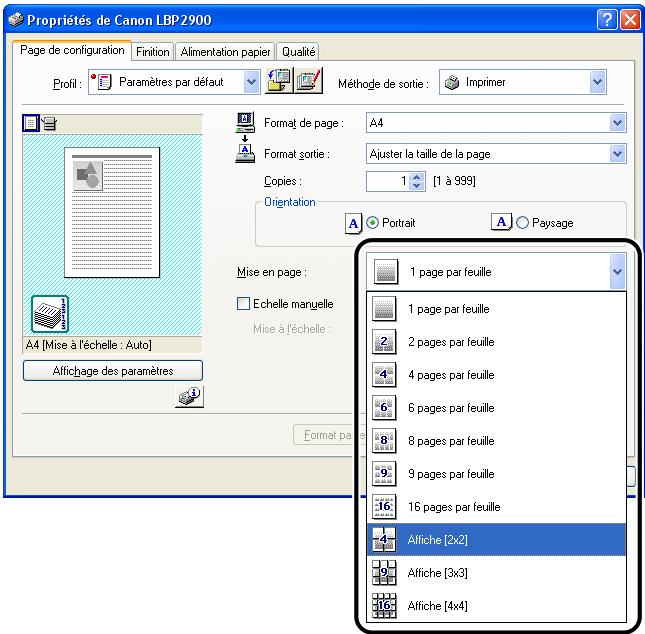Click the icon beside Affiche [3x3]
The image size is (645, 634).
pos(384,572)
